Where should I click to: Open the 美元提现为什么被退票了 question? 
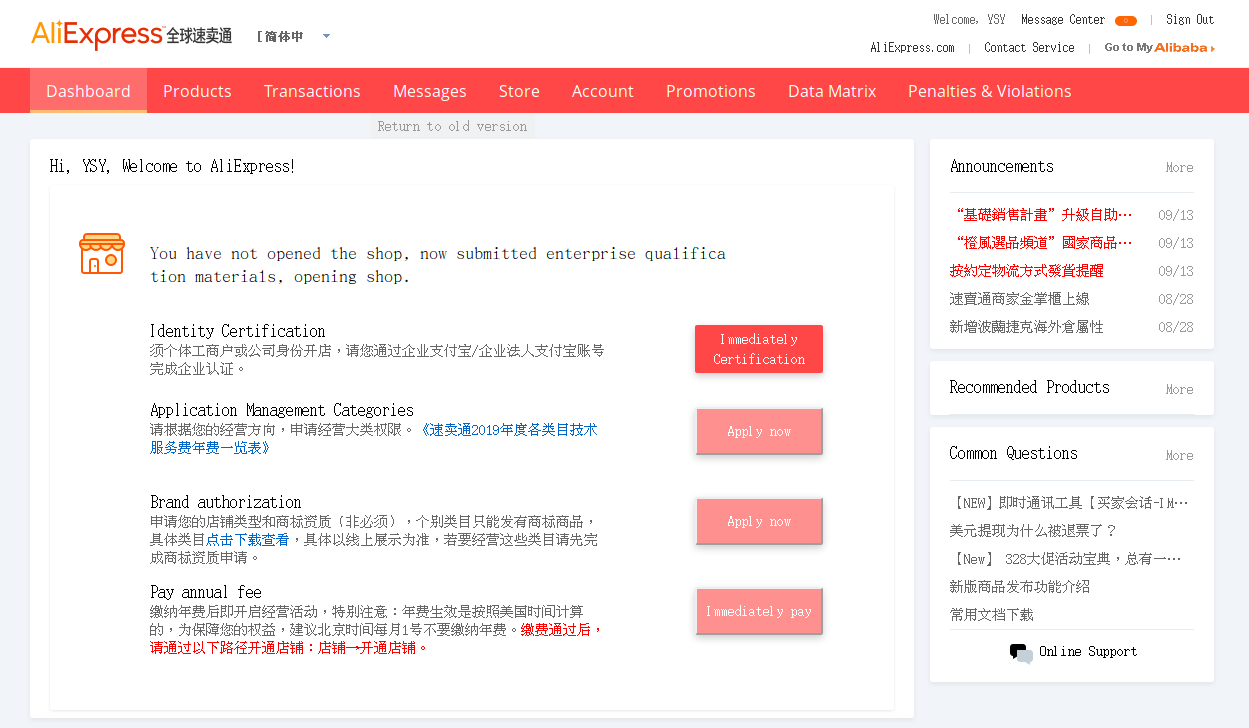tap(1033, 530)
